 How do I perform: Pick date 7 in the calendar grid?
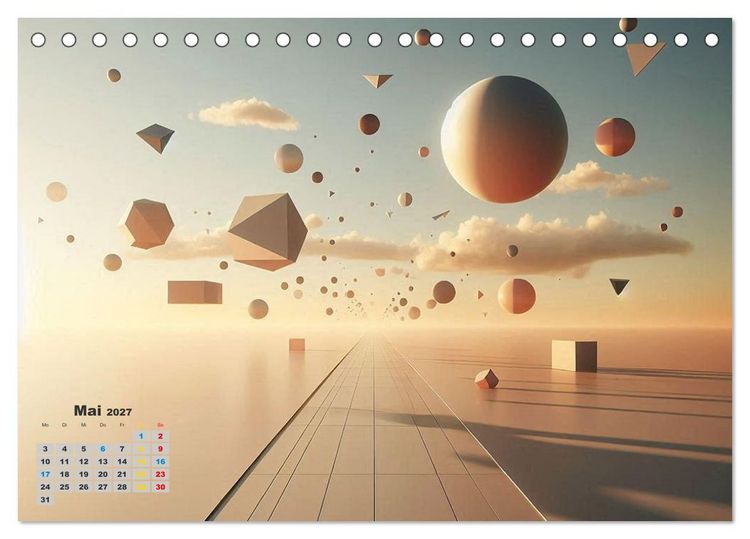[x=122, y=449]
